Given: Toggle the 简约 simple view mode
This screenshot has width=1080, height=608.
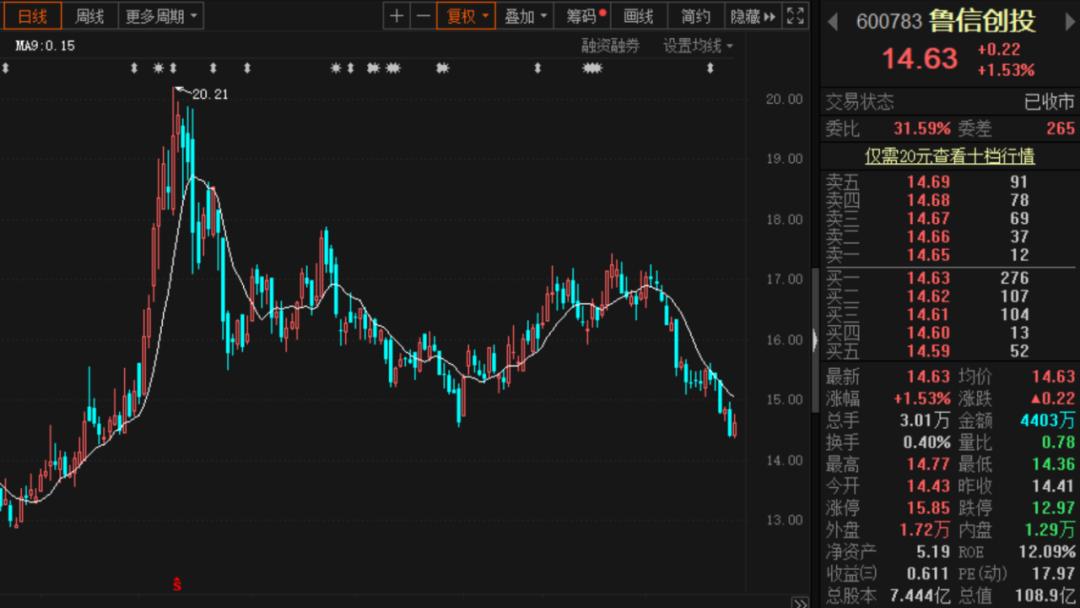Looking at the screenshot, I should point(696,16).
